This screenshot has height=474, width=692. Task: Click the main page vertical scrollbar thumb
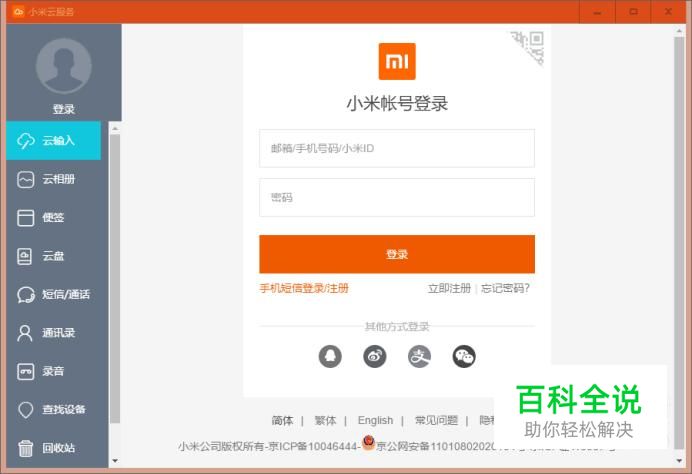click(x=679, y=243)
